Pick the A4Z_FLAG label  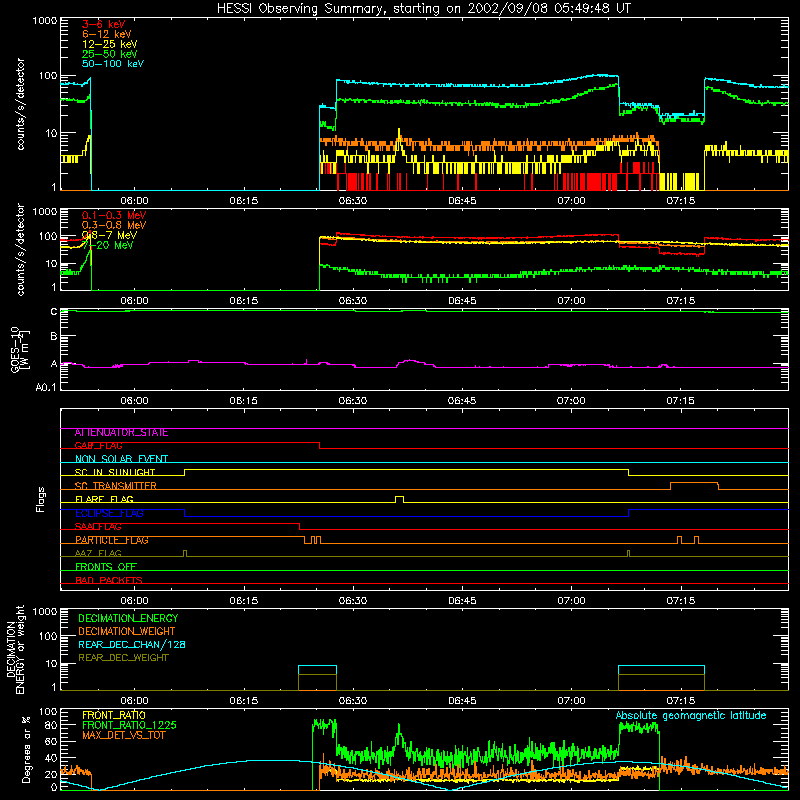(x=98, y=553)
